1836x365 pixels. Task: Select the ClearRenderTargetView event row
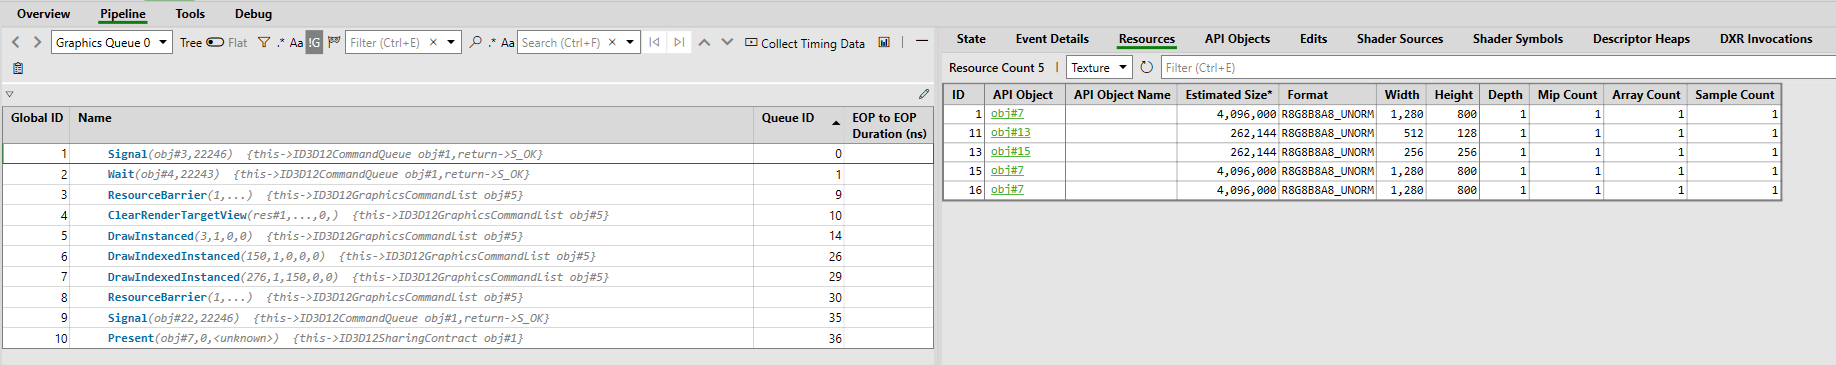(467, 215)
